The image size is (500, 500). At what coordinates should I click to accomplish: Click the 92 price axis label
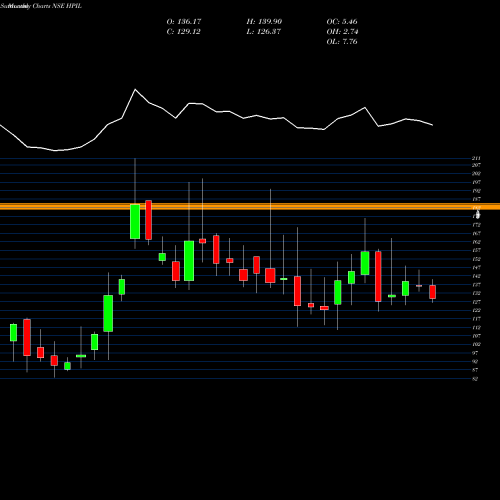475,361
